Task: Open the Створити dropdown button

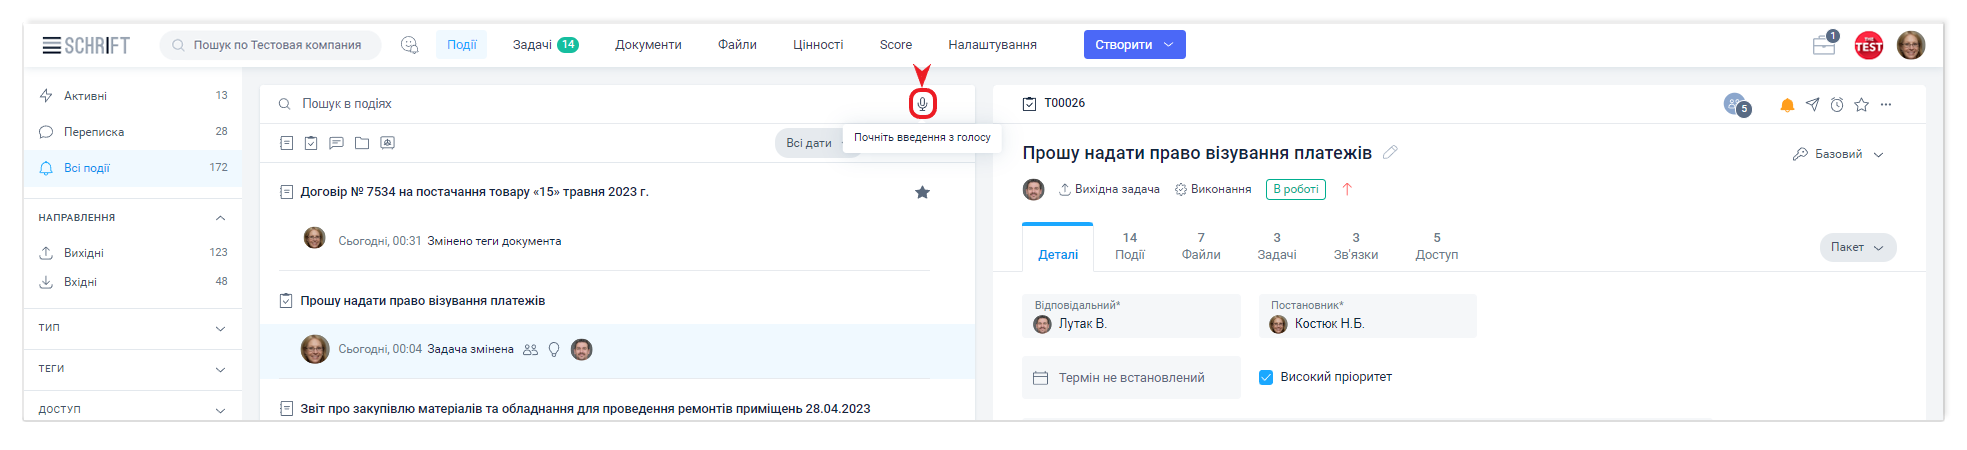Action: tap(1134, 45)
